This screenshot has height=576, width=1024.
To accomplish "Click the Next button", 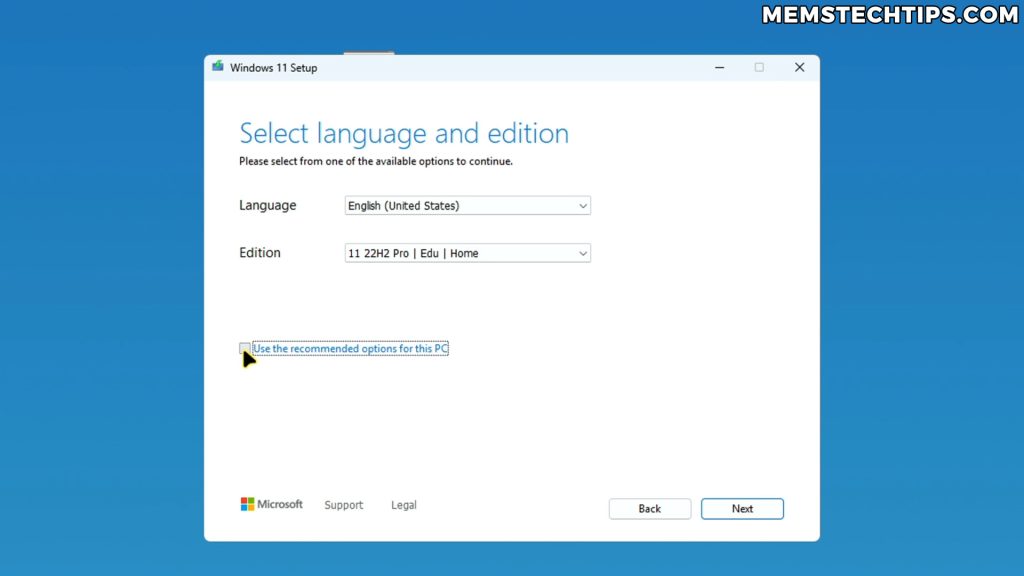I will [x=742, y=509].
